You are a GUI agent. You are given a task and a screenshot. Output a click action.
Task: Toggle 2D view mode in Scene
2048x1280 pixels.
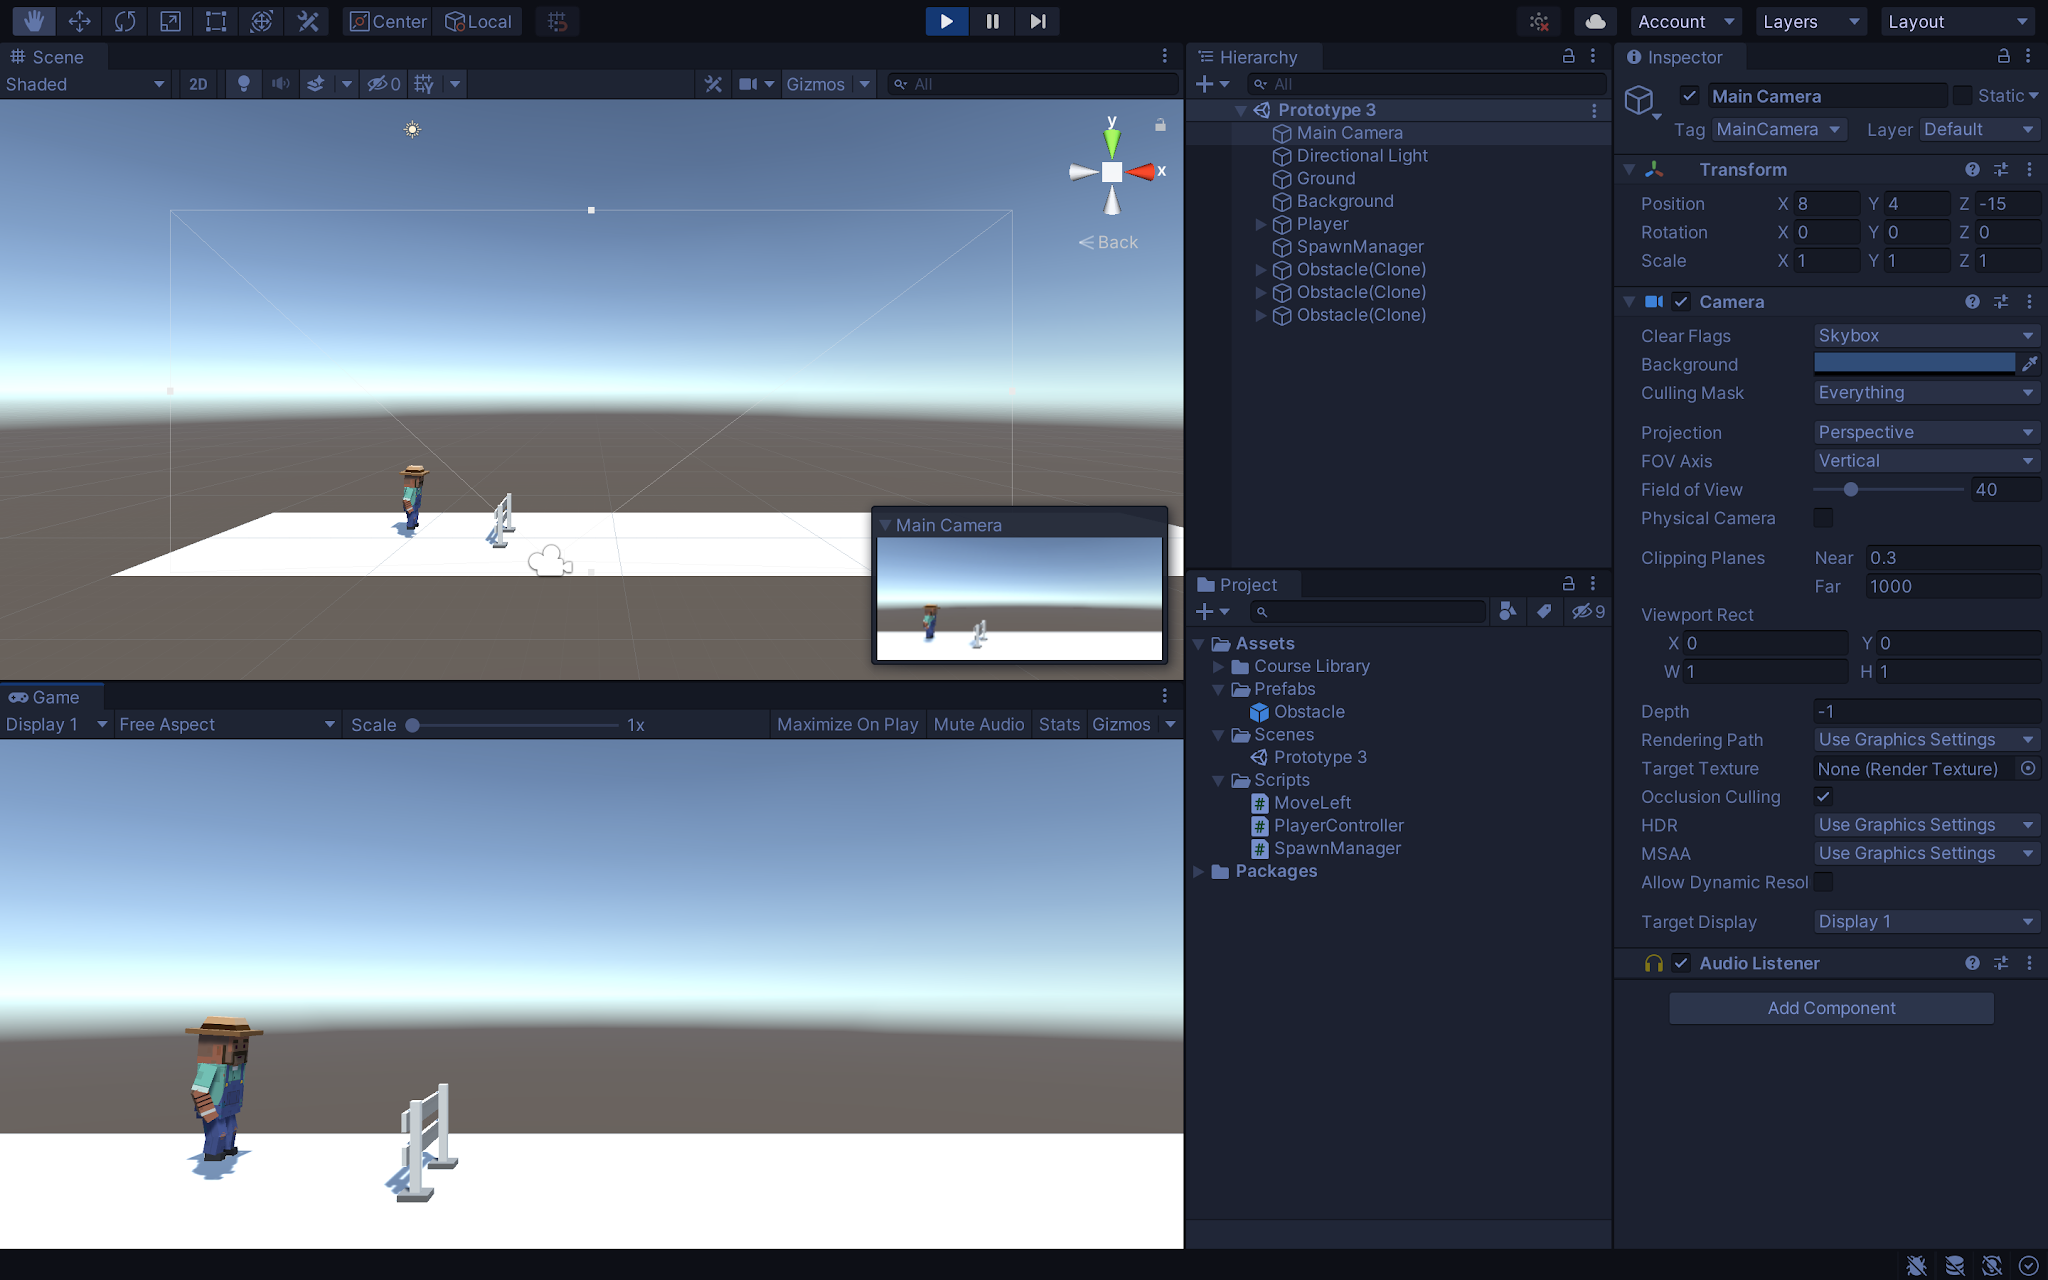pyautogui.click(x=198, y=84)
